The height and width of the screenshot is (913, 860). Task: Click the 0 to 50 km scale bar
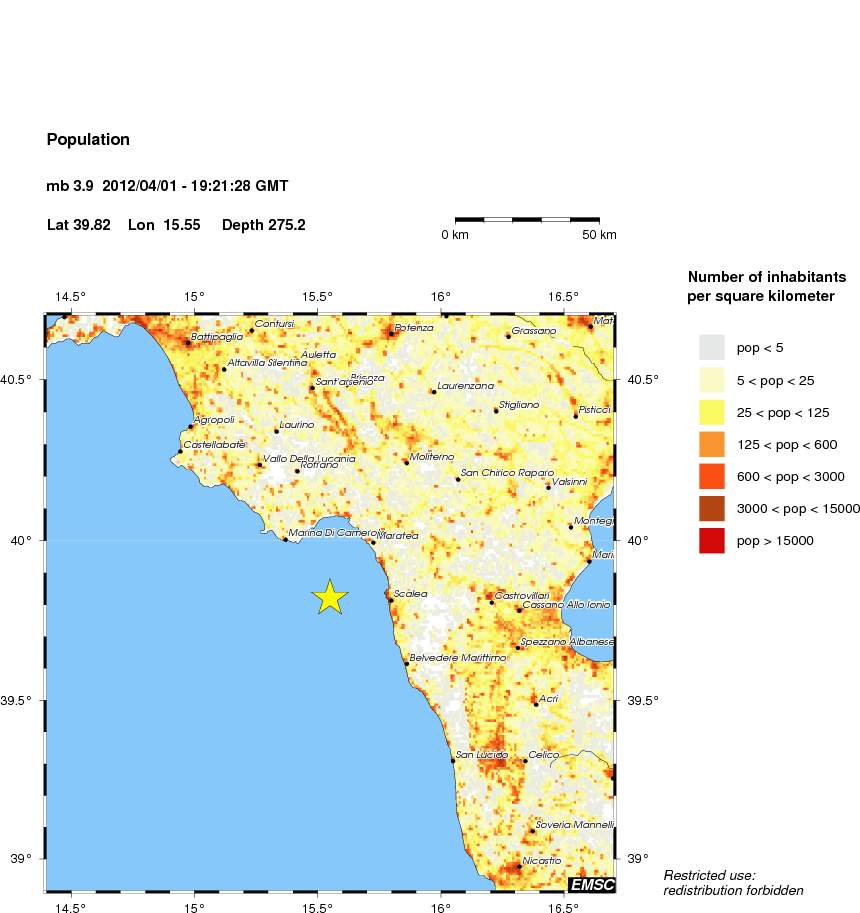point(529,221)
